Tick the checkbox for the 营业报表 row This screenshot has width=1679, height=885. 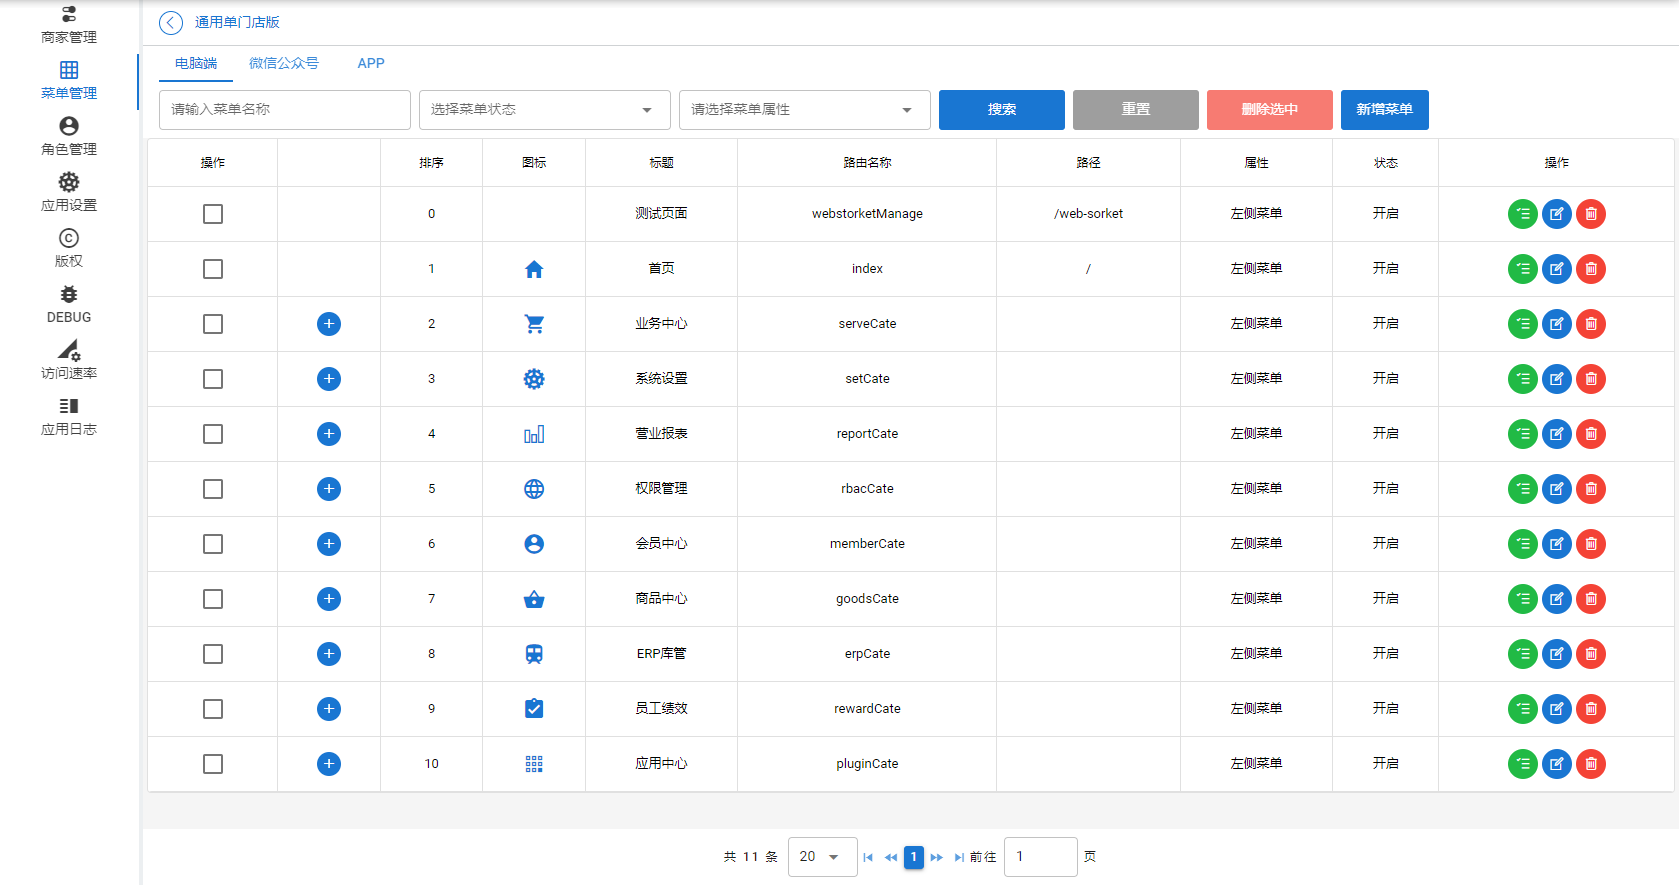coord(213,434)
